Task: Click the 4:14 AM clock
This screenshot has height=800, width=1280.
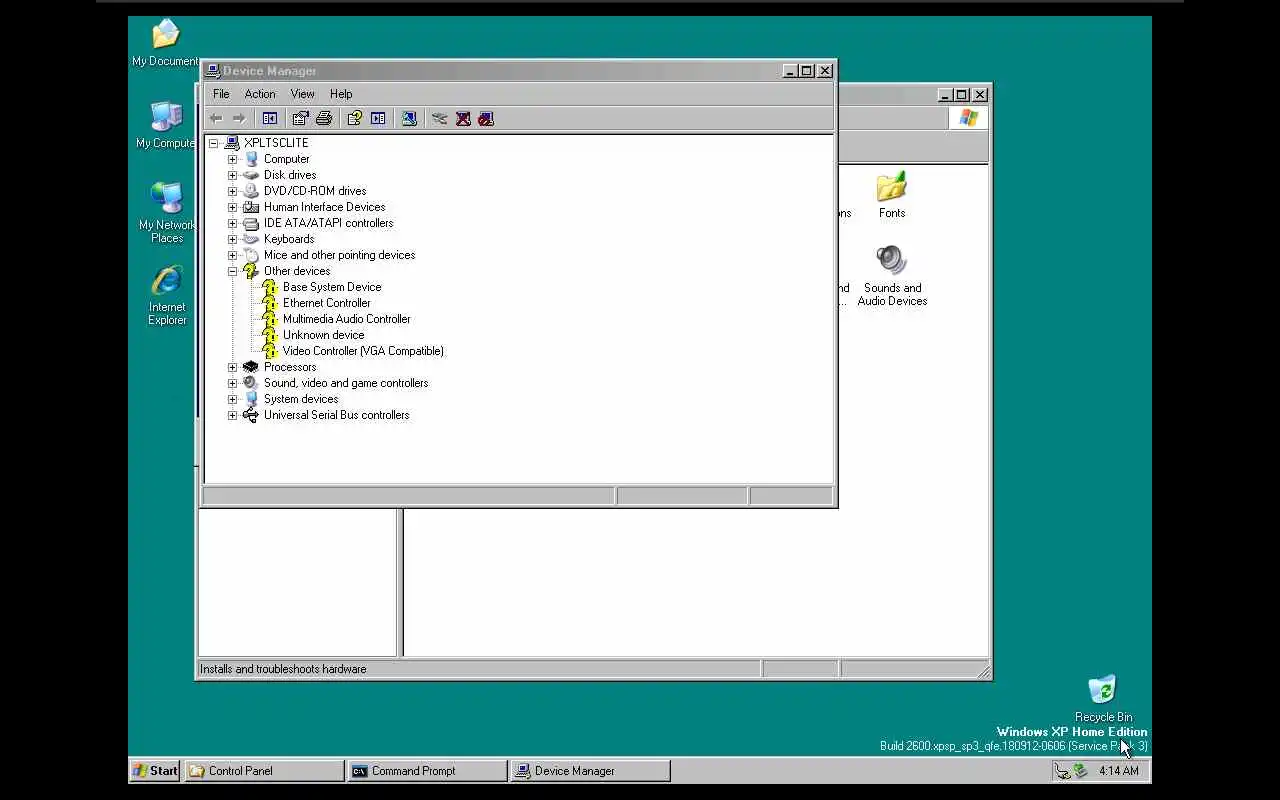Action: (1118, 771)
